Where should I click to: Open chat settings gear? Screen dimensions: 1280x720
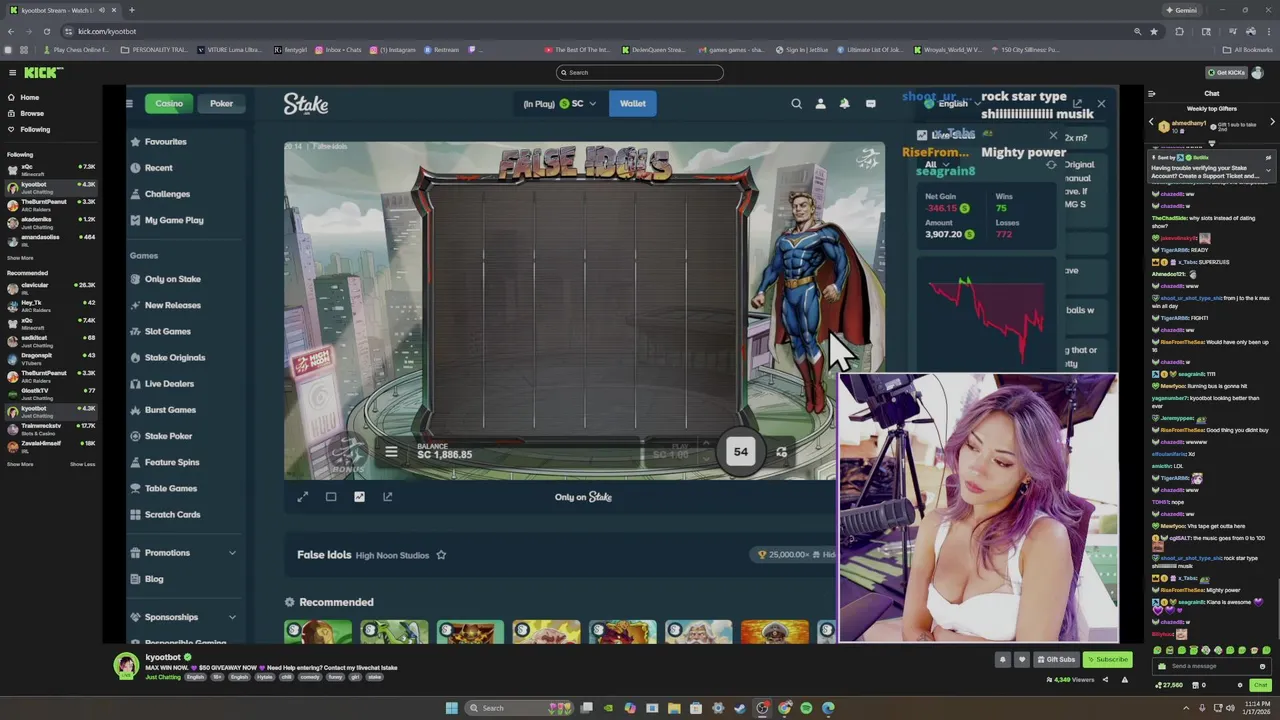(x=1240, y=685)
